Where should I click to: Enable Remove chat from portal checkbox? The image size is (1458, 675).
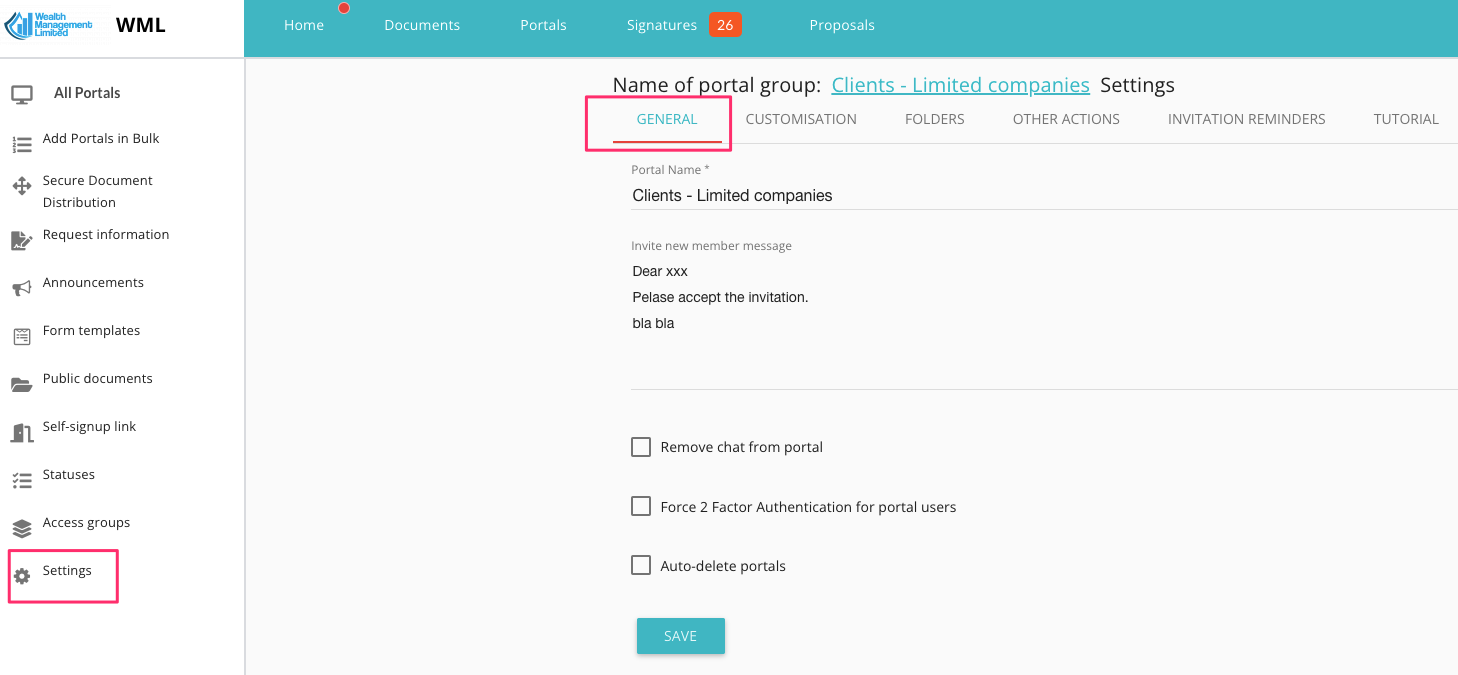coord(641,447)
